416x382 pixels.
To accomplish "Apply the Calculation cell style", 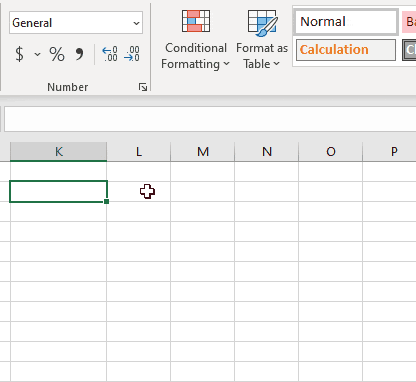I will [x=346, y=50].
